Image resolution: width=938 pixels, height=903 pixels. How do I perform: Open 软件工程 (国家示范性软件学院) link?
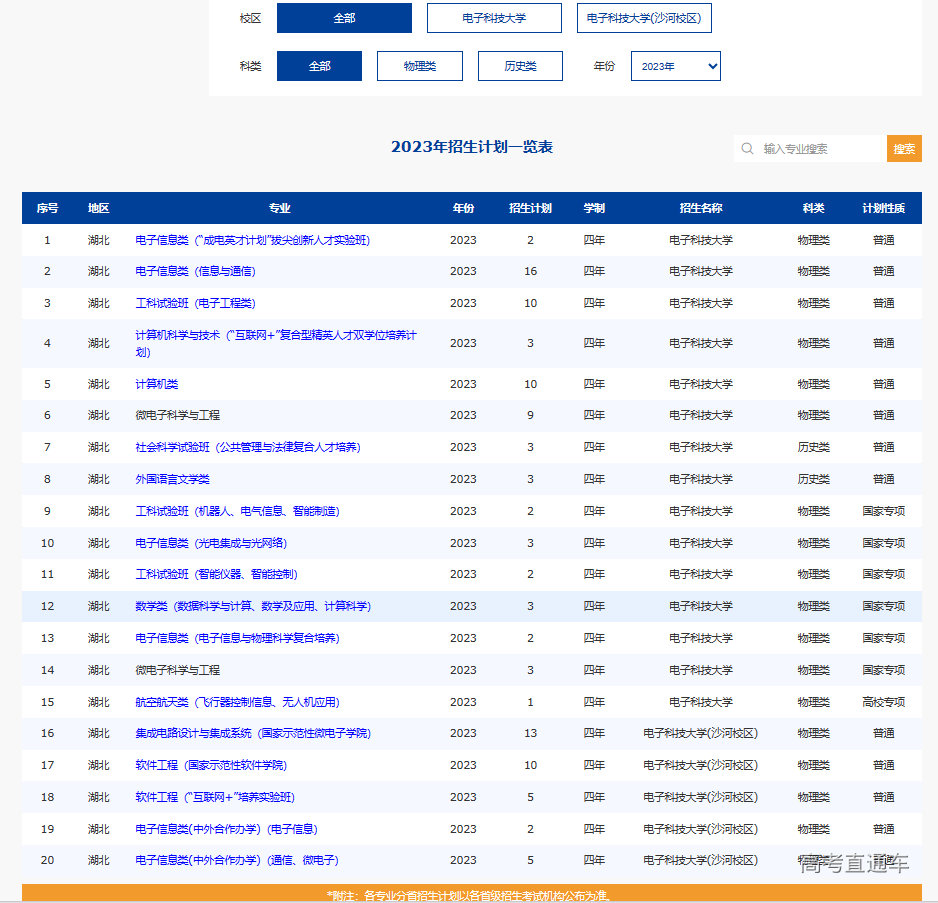(x=210, y=765)
